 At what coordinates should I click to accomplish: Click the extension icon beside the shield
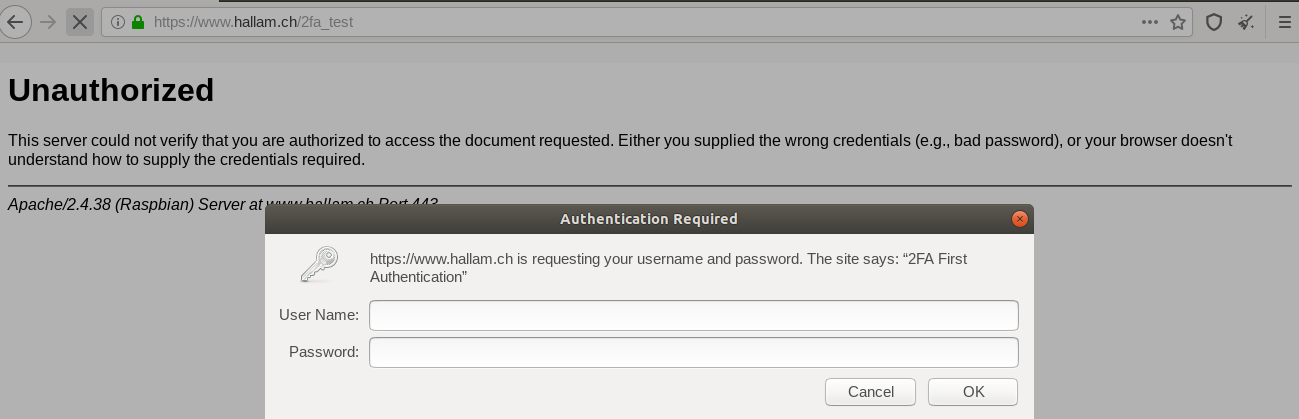tap(1245, 22)
